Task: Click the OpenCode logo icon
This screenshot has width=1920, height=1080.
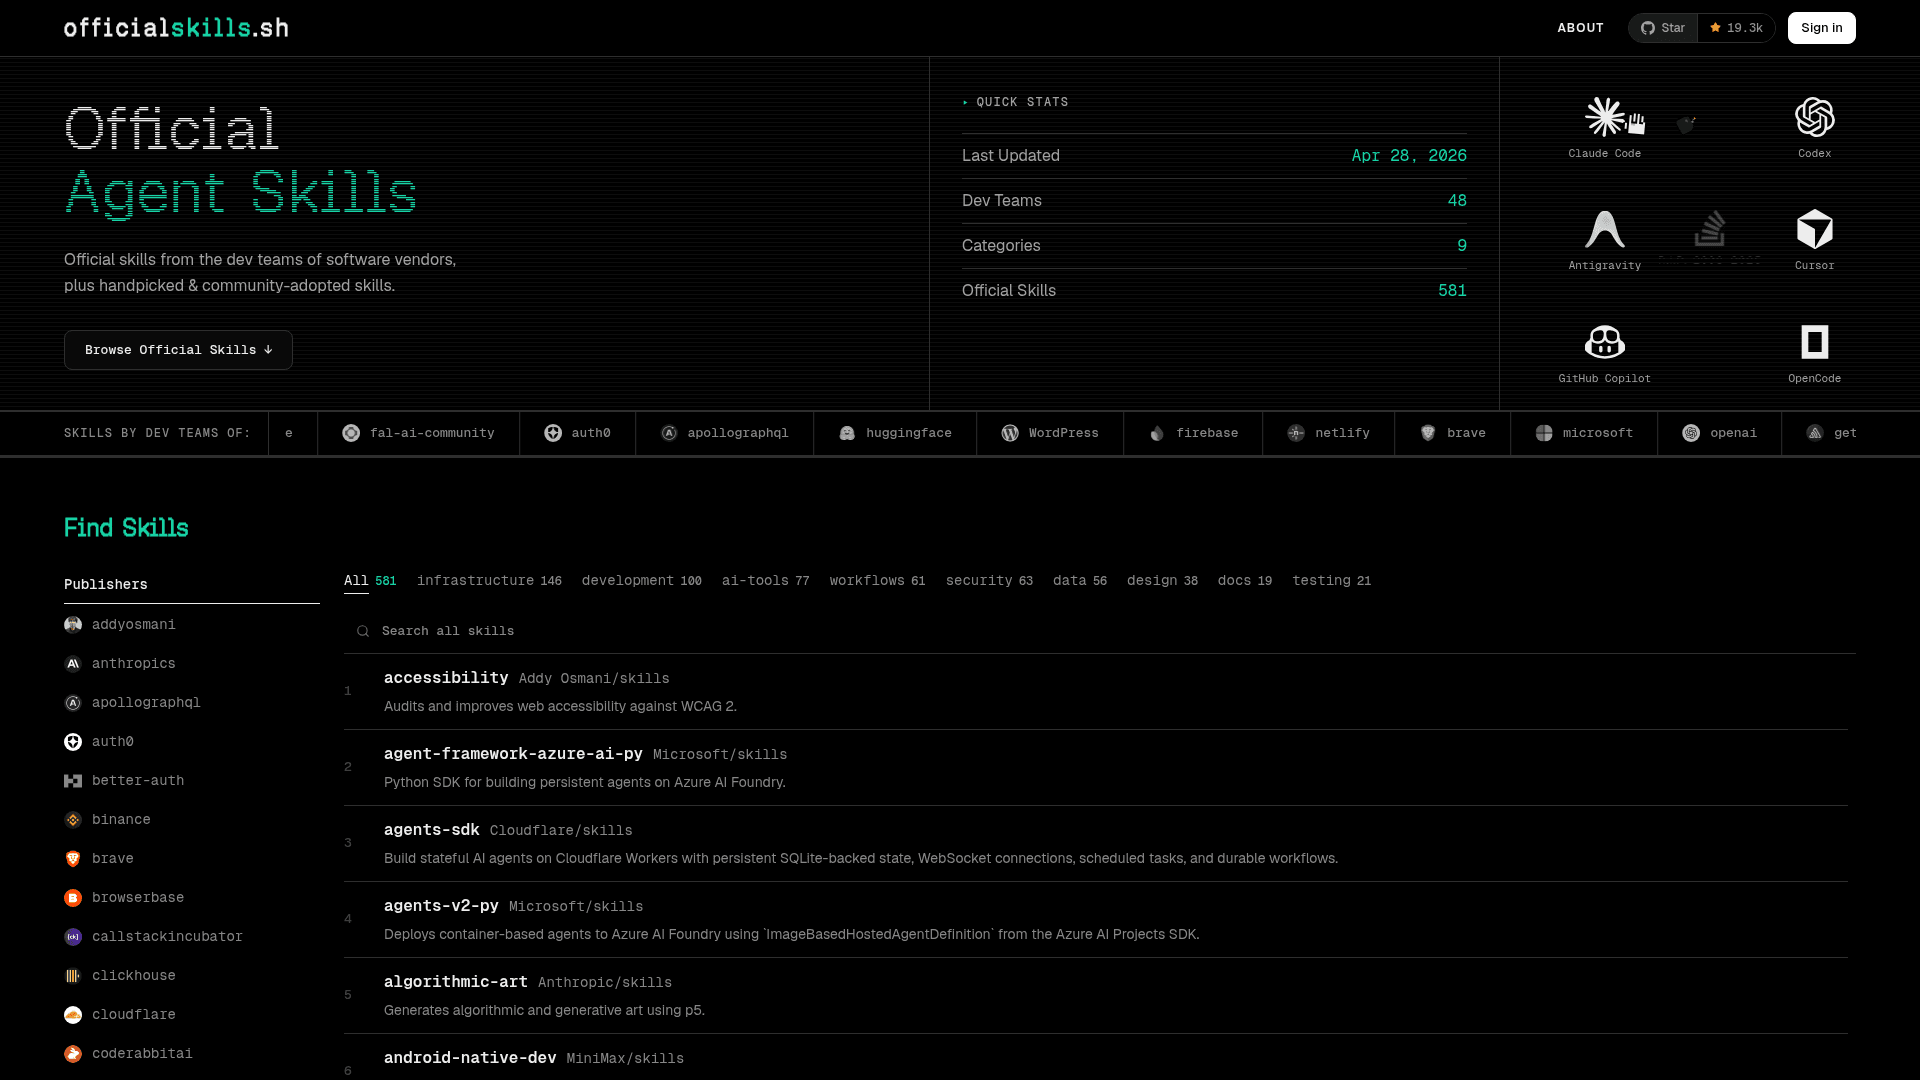Action: (1814, 343)
